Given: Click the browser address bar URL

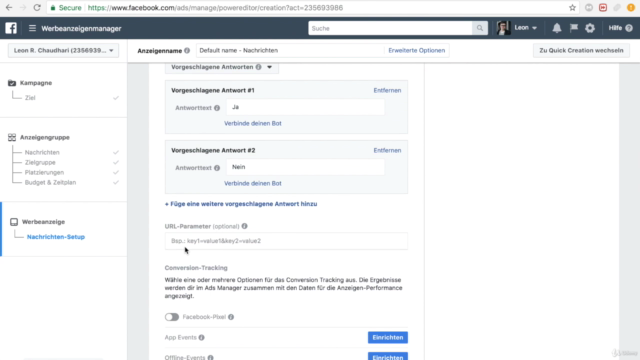Looking at the screenshot, I should point(216,8).
